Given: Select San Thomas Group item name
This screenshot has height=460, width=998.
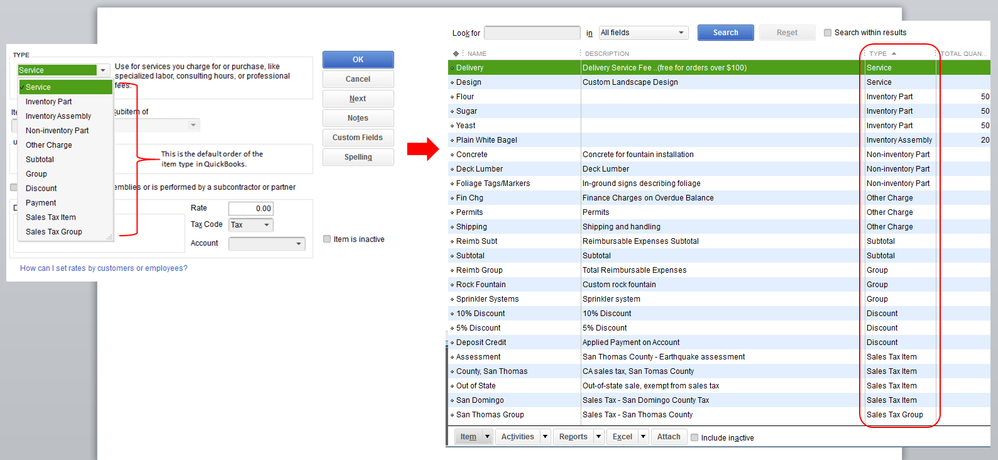Looking at the screenshot, I should point(490,415).
